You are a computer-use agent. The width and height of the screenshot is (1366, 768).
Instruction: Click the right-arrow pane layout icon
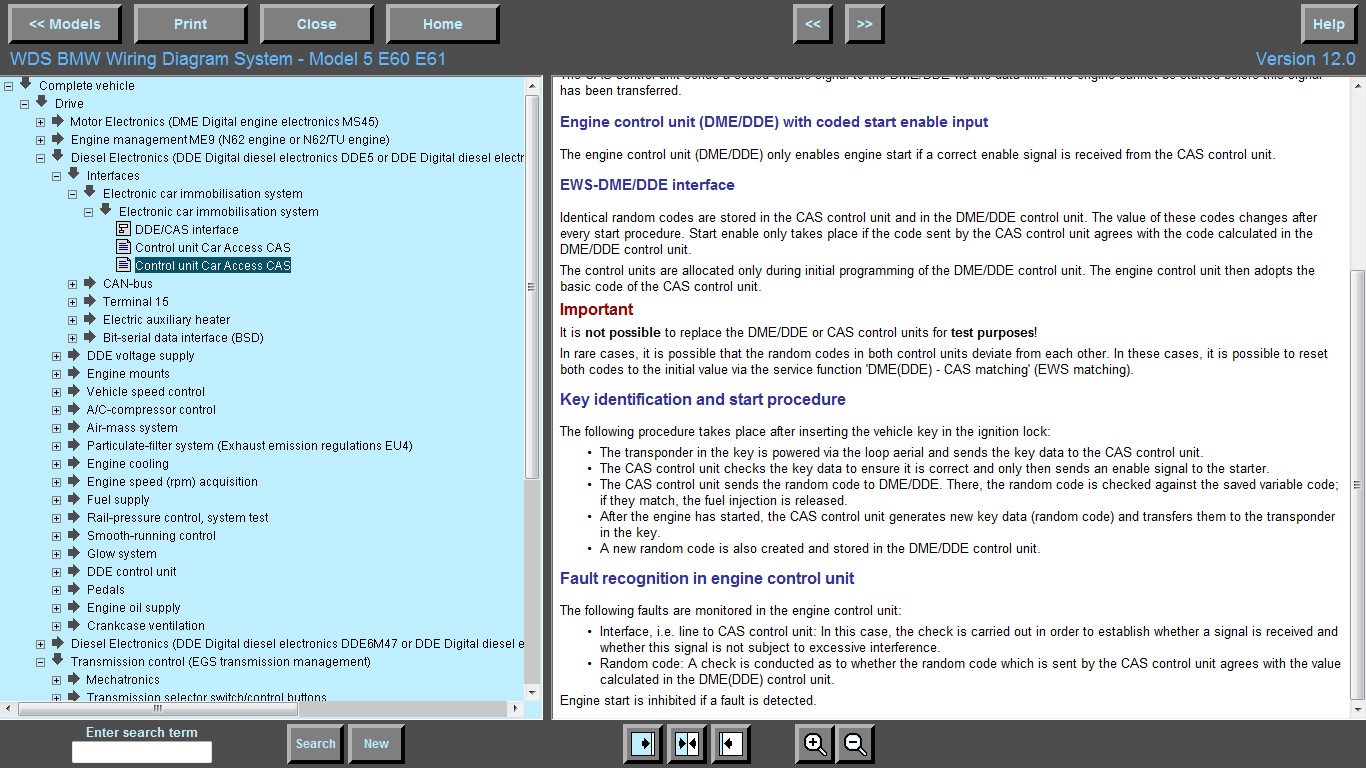click(642, 744)
